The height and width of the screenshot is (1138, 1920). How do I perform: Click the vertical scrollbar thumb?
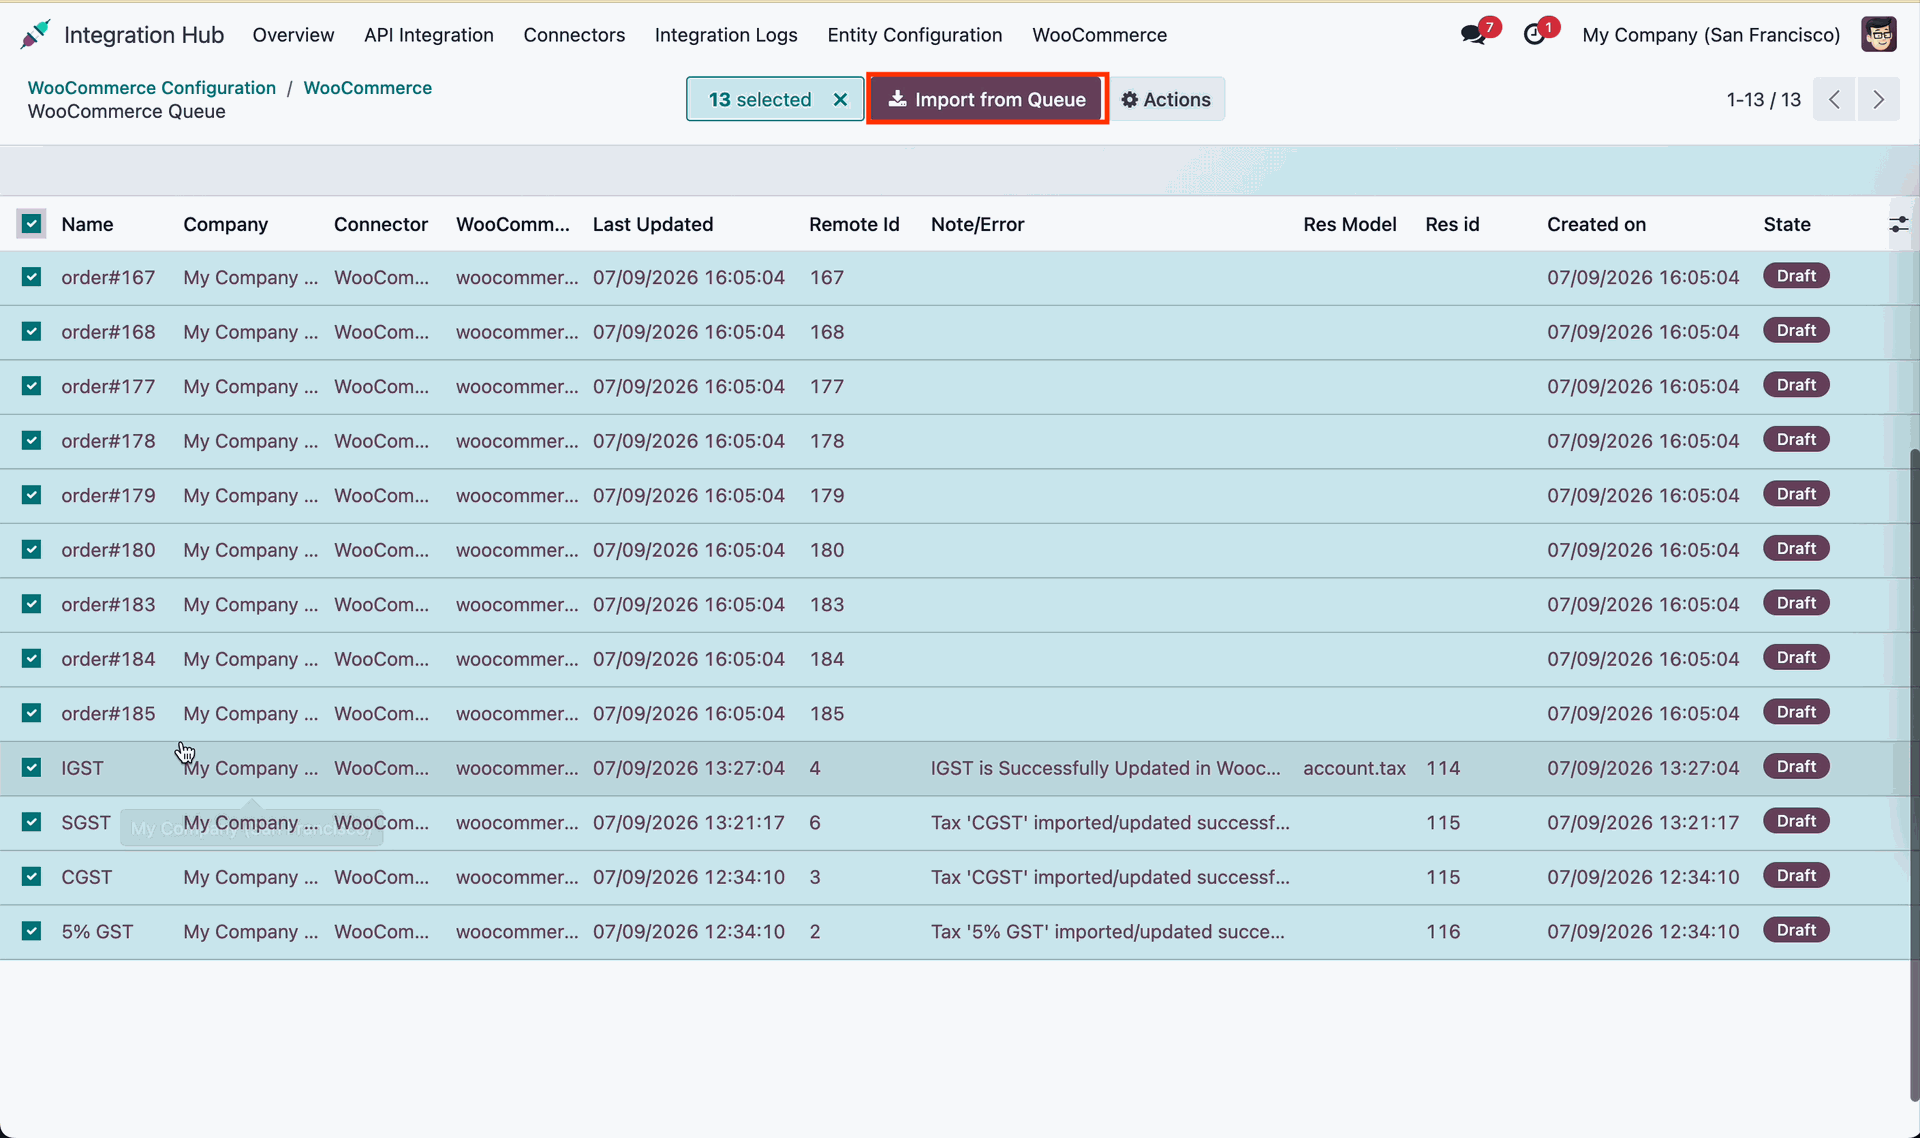point(1914,775)
